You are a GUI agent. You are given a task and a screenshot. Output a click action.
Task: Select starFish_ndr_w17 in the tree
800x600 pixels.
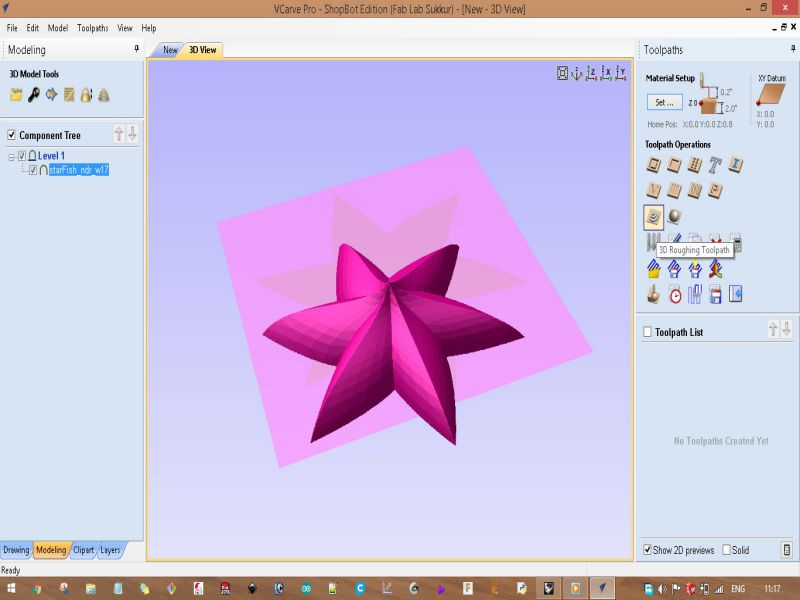coord(79,170)
